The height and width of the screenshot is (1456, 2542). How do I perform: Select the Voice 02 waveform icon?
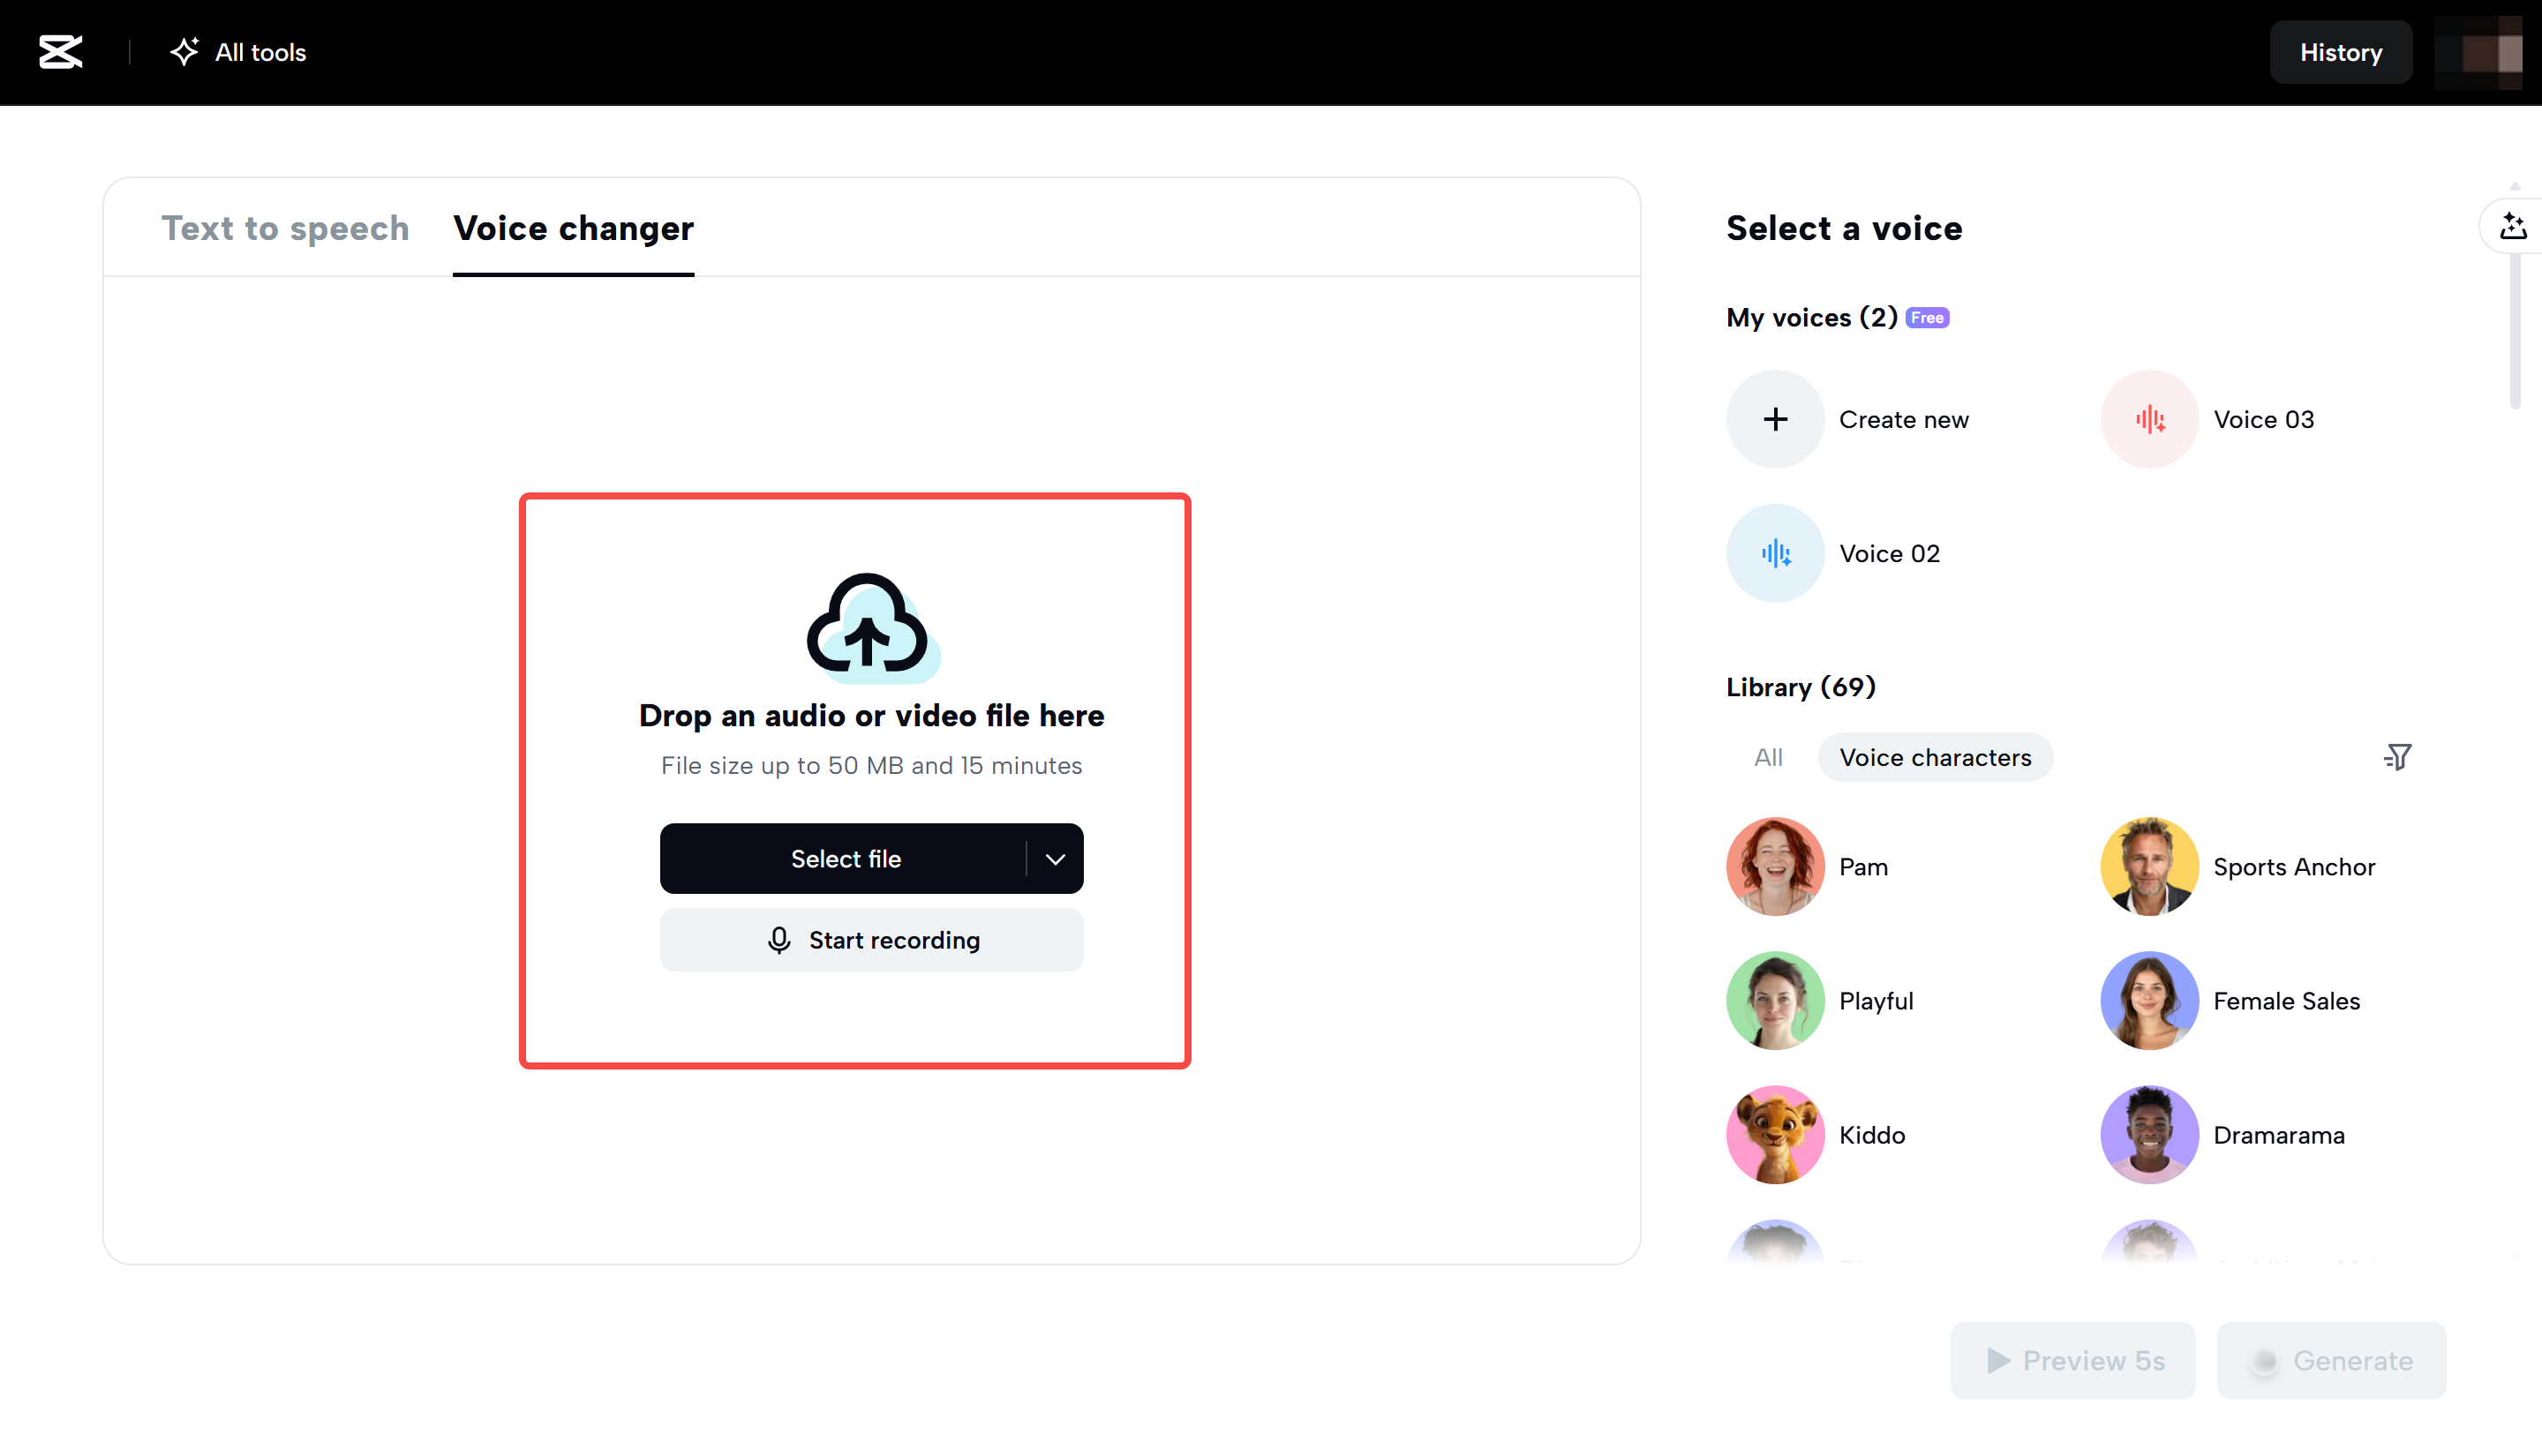(x=1775, y=553)
